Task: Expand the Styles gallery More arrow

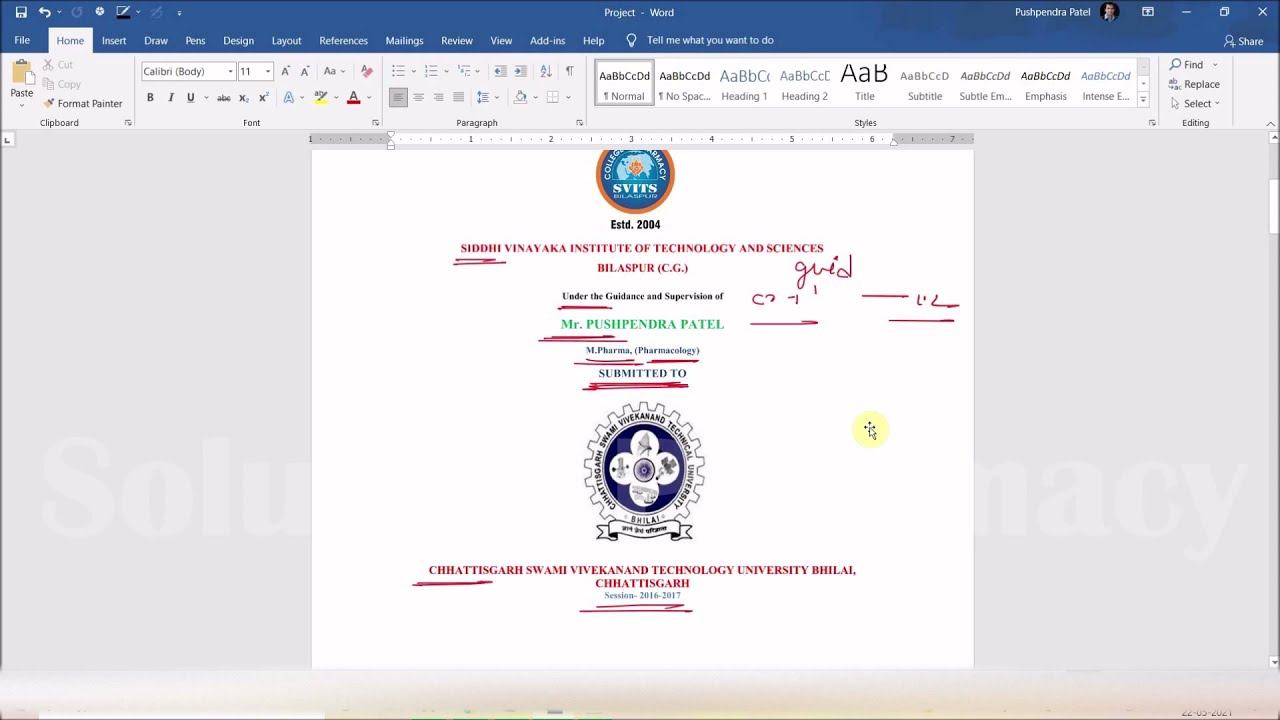Action: [x=1143, y=100]
